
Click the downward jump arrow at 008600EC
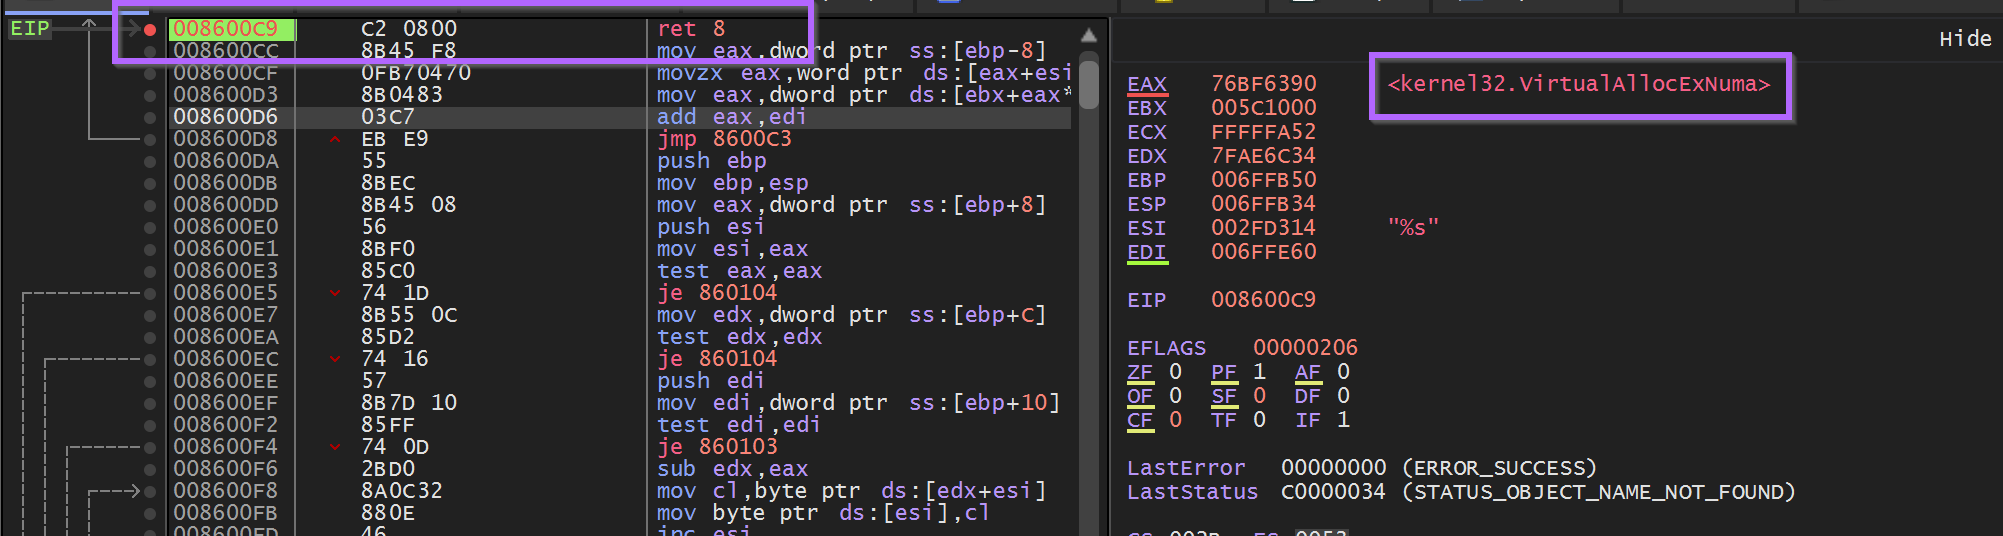coord(335,359)
